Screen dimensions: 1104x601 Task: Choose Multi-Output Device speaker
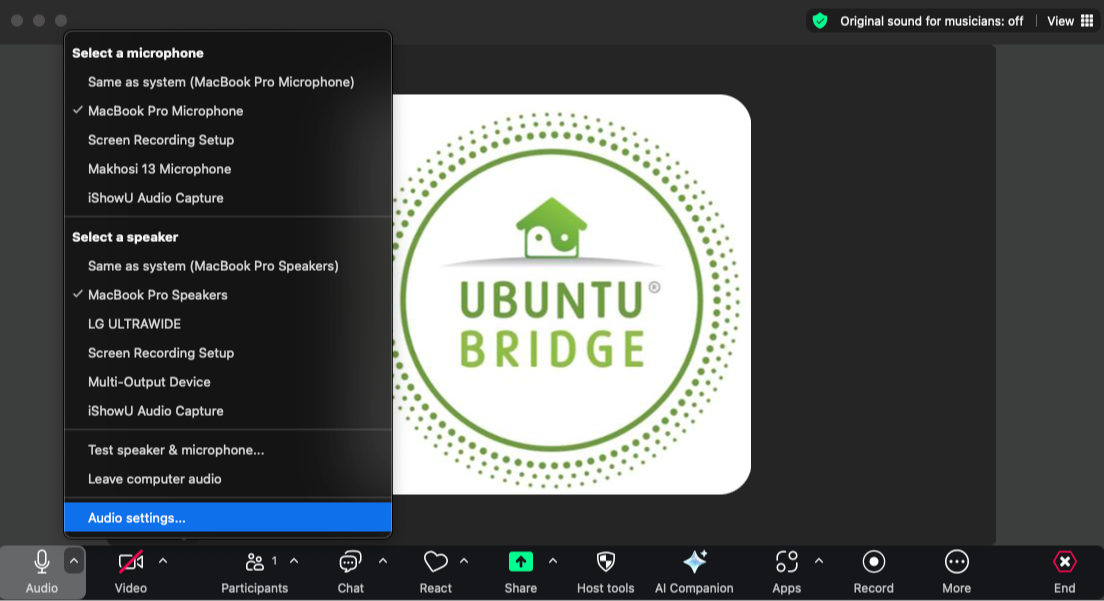pyautogui.click(x=228, y=382)
